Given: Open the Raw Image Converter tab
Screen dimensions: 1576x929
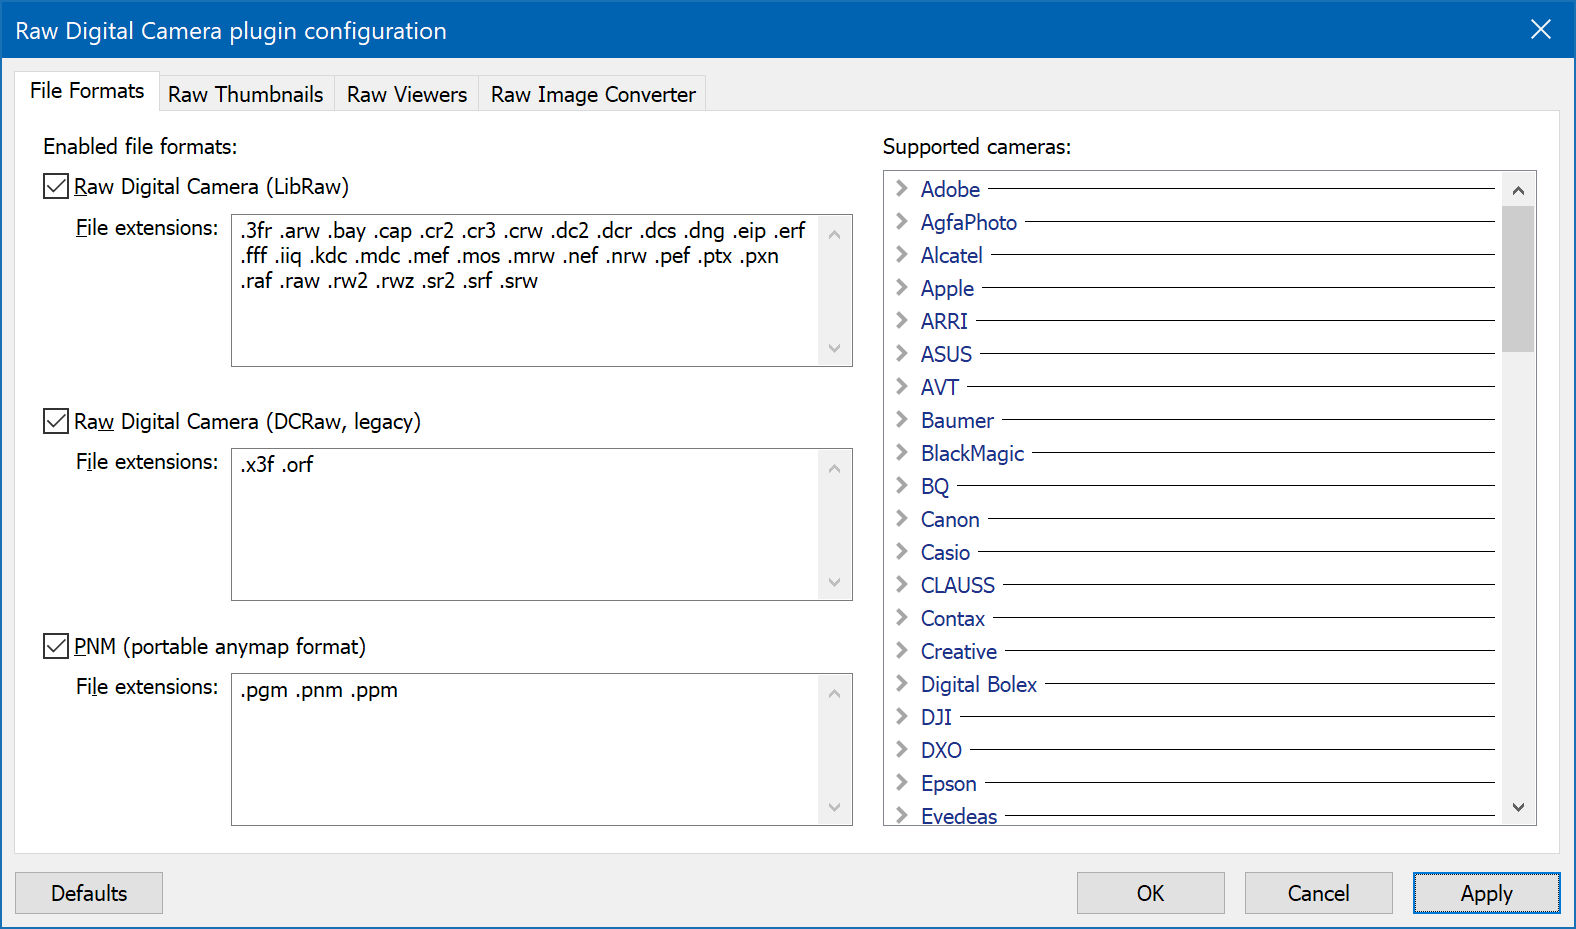Looking at the screenshot, I should (x=593, y=94).
